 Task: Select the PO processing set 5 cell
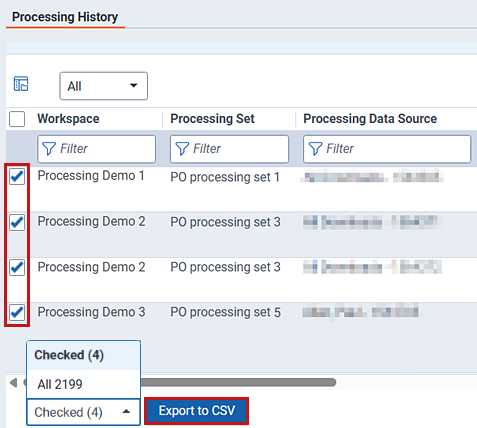pos(225,312)
